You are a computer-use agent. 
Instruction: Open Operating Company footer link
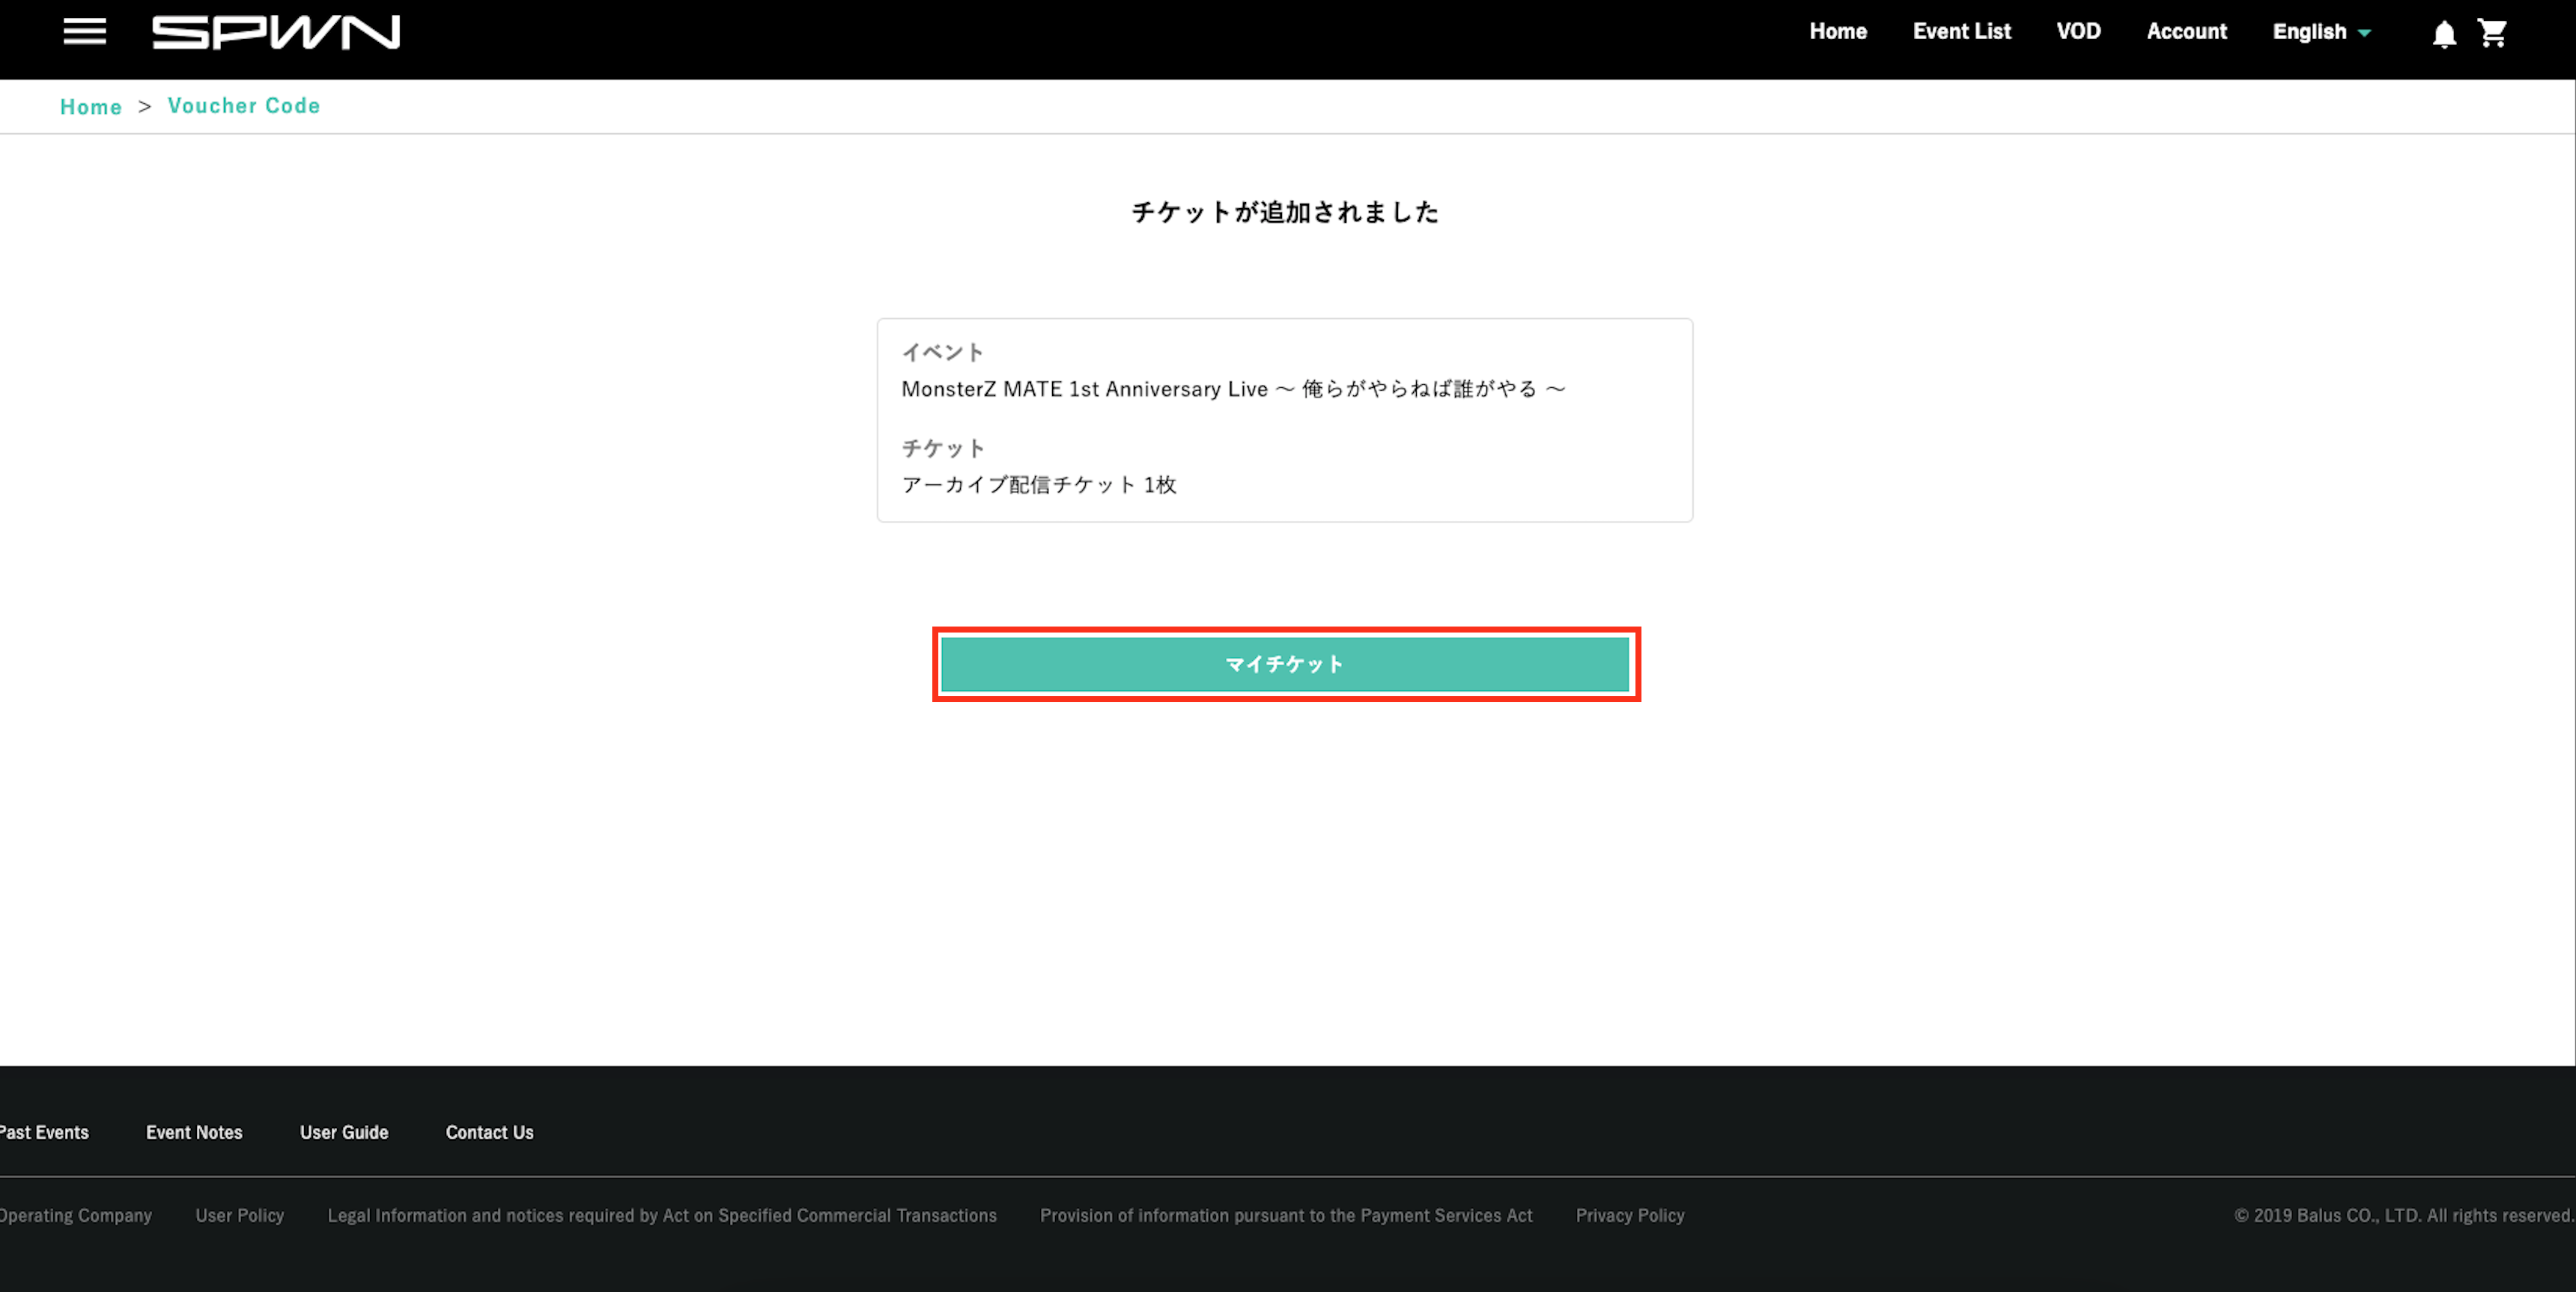(x=75, y=1216)
